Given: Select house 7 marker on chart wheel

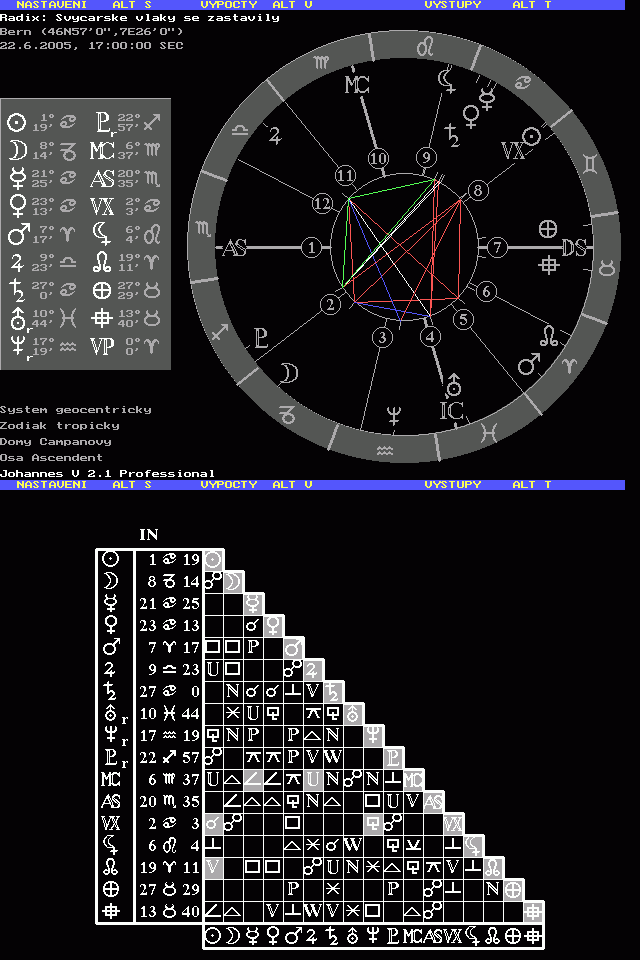Looking at the screenshot, I should point(497,247).
